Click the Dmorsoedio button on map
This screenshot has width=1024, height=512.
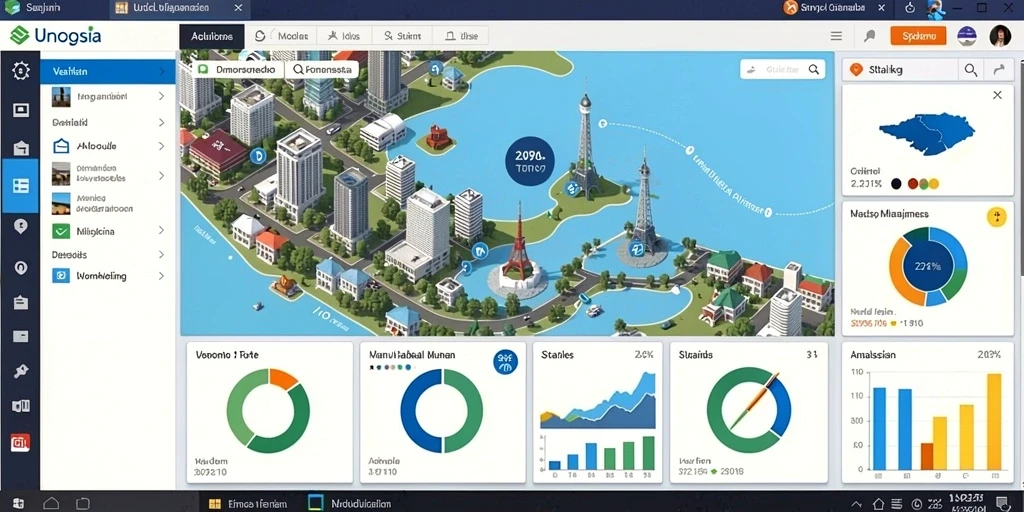238,69
